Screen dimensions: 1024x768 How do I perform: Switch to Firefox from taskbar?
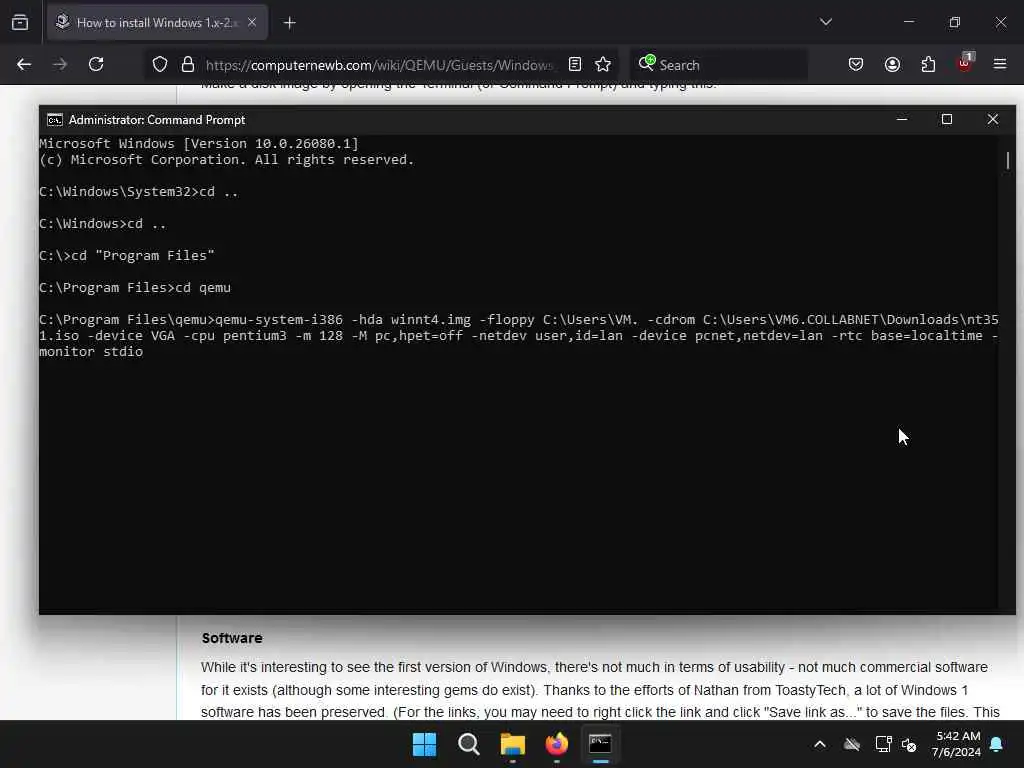click(556, 744)
